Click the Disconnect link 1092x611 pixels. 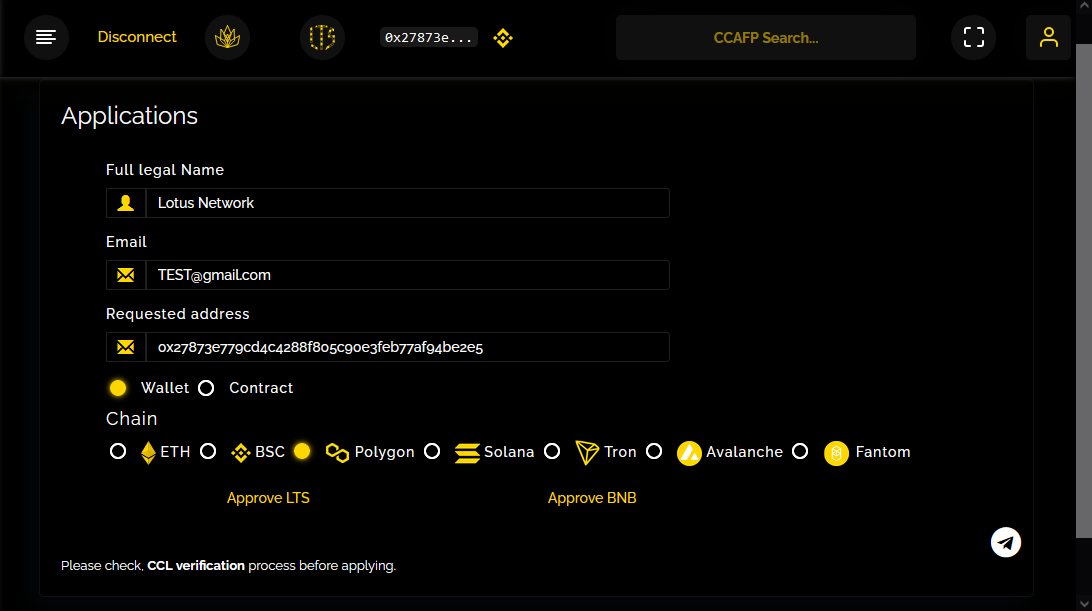(x=137, y=37)
